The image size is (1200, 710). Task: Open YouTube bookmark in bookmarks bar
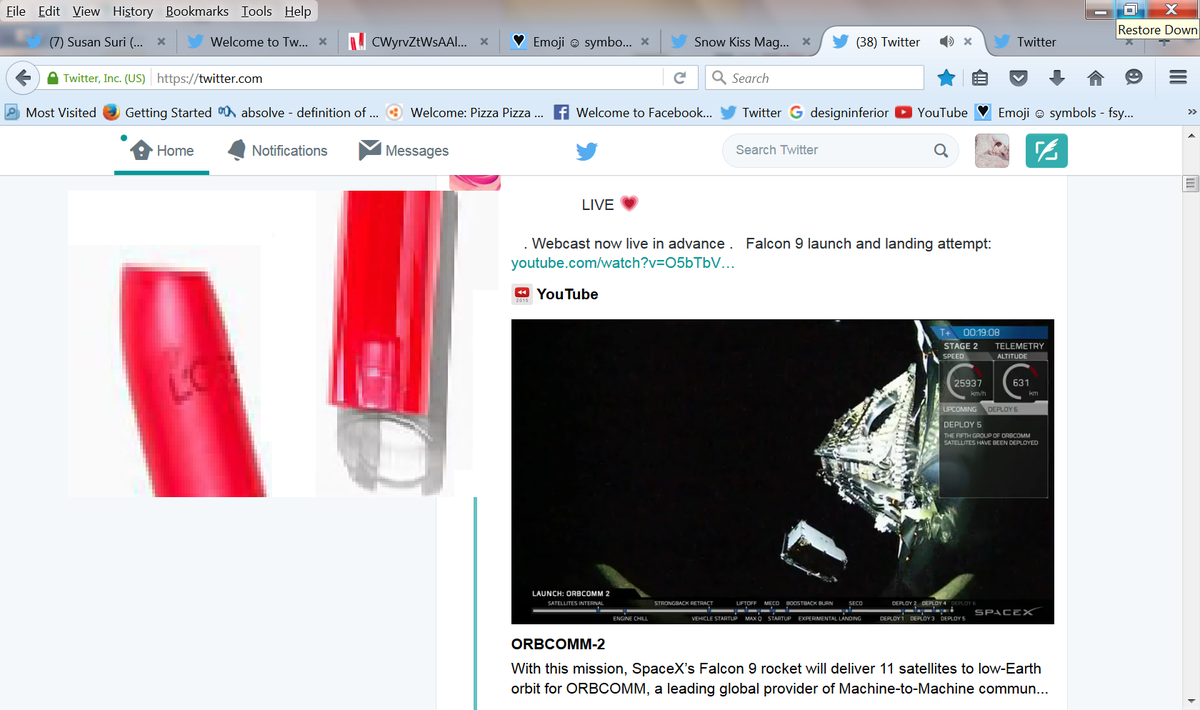(x=931, y=112)
